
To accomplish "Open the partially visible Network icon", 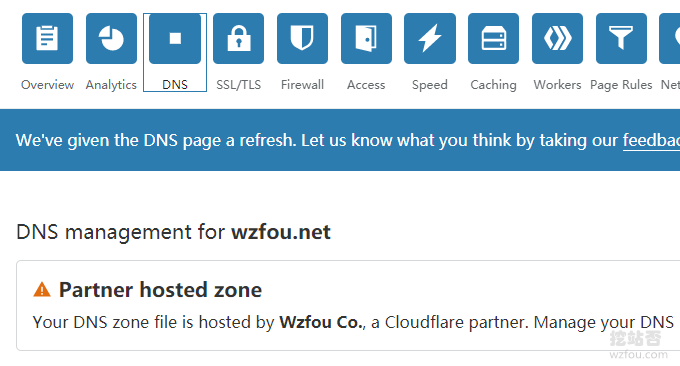I will [670, 39].
